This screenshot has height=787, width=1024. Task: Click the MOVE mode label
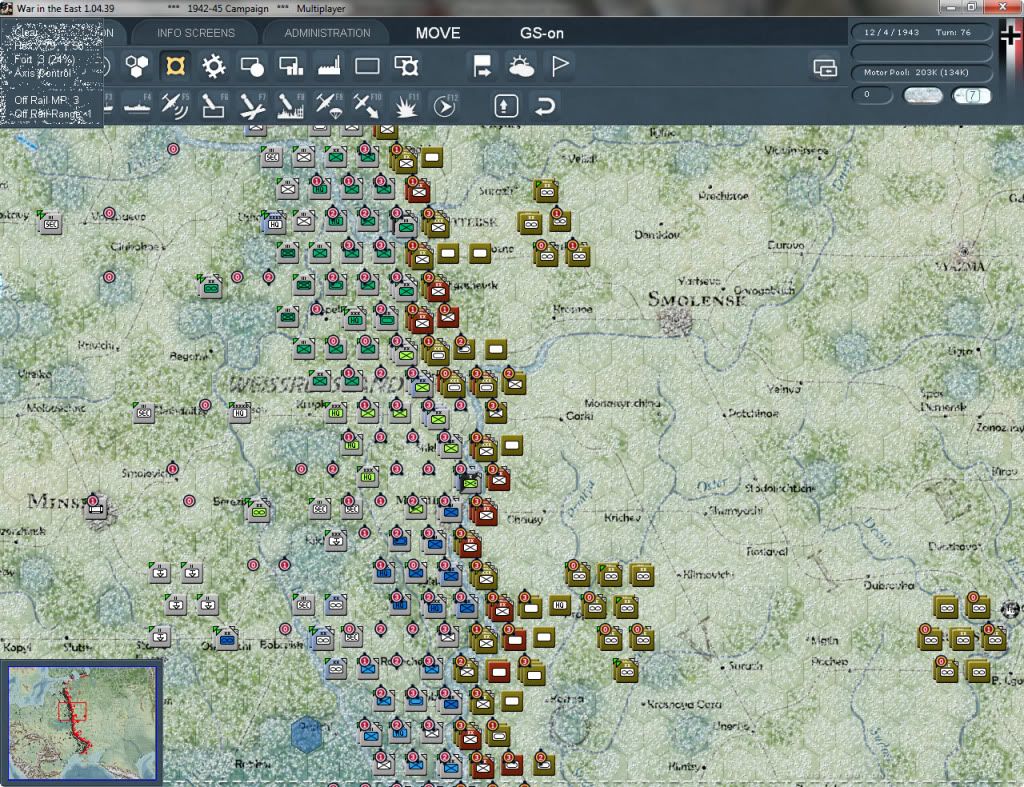[x=438, y=33]
